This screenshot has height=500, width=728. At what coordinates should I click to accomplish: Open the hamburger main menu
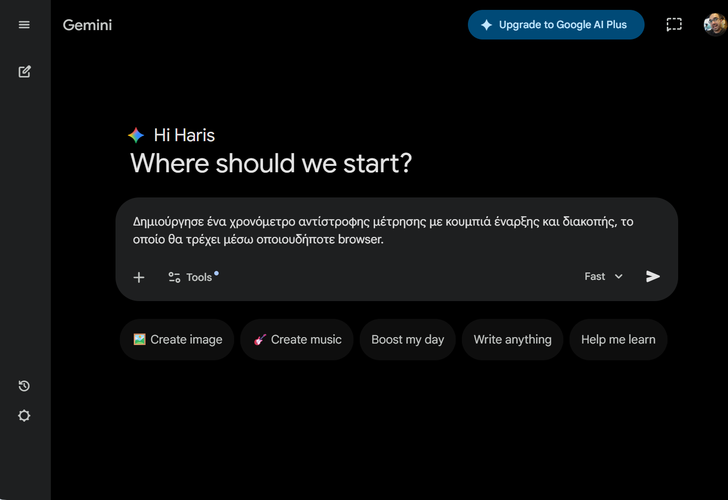click(x=24, y=25)
